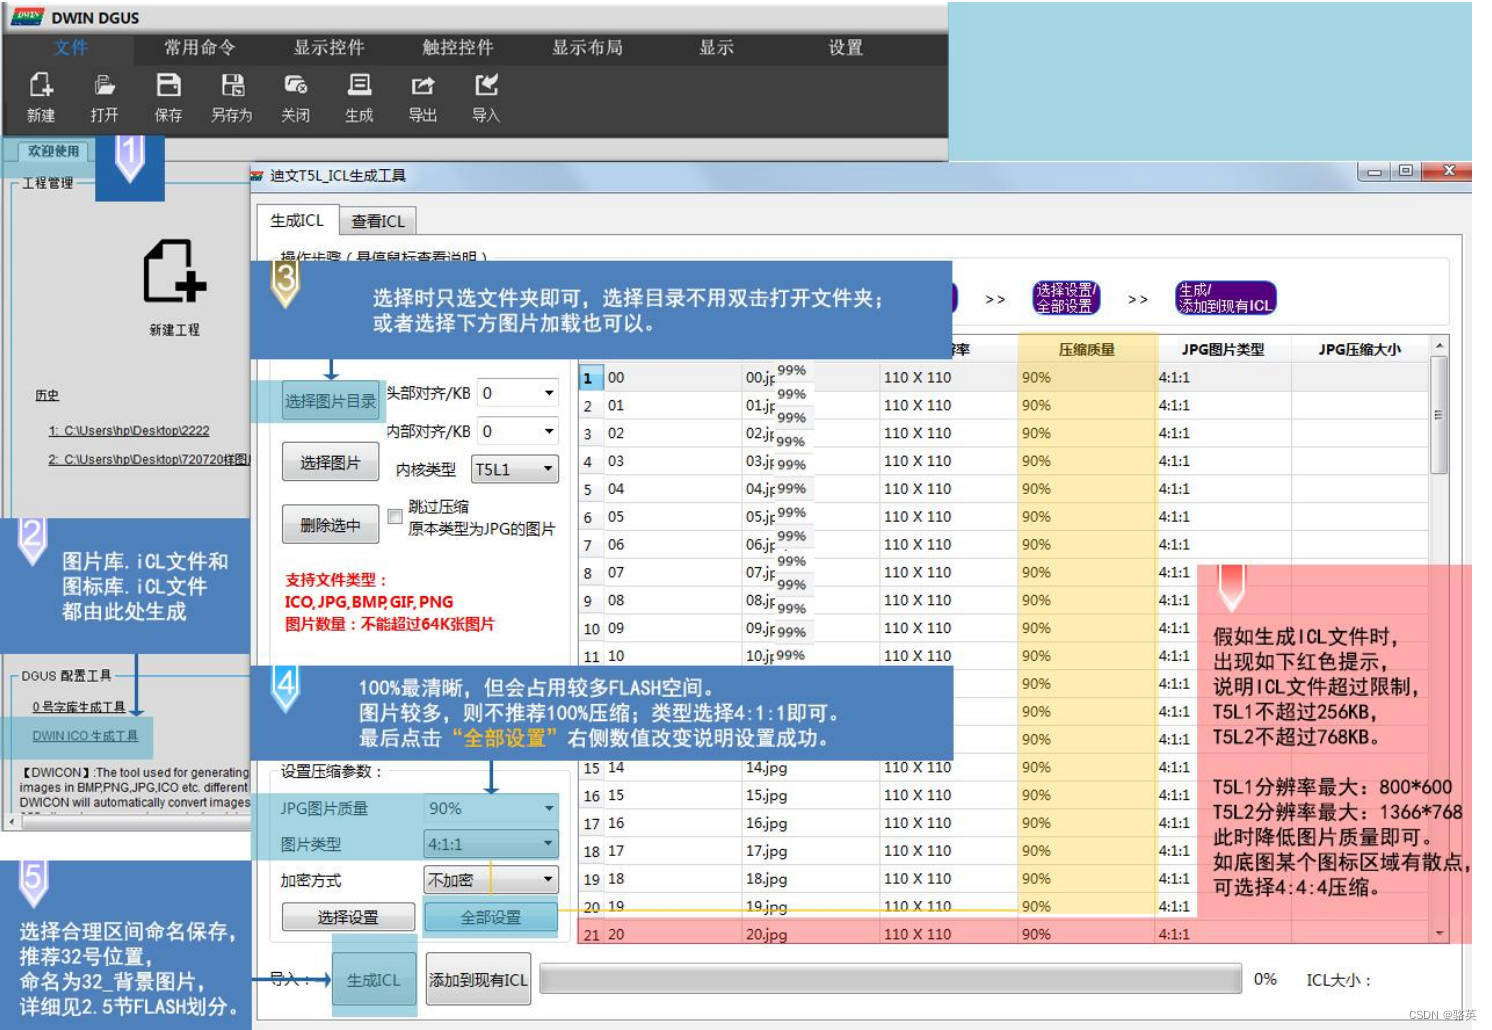Click the 迪文T5L_ICL生成工具 window title icon
The height and width of the screenshot is (1030, 1492).
point(257,175)
